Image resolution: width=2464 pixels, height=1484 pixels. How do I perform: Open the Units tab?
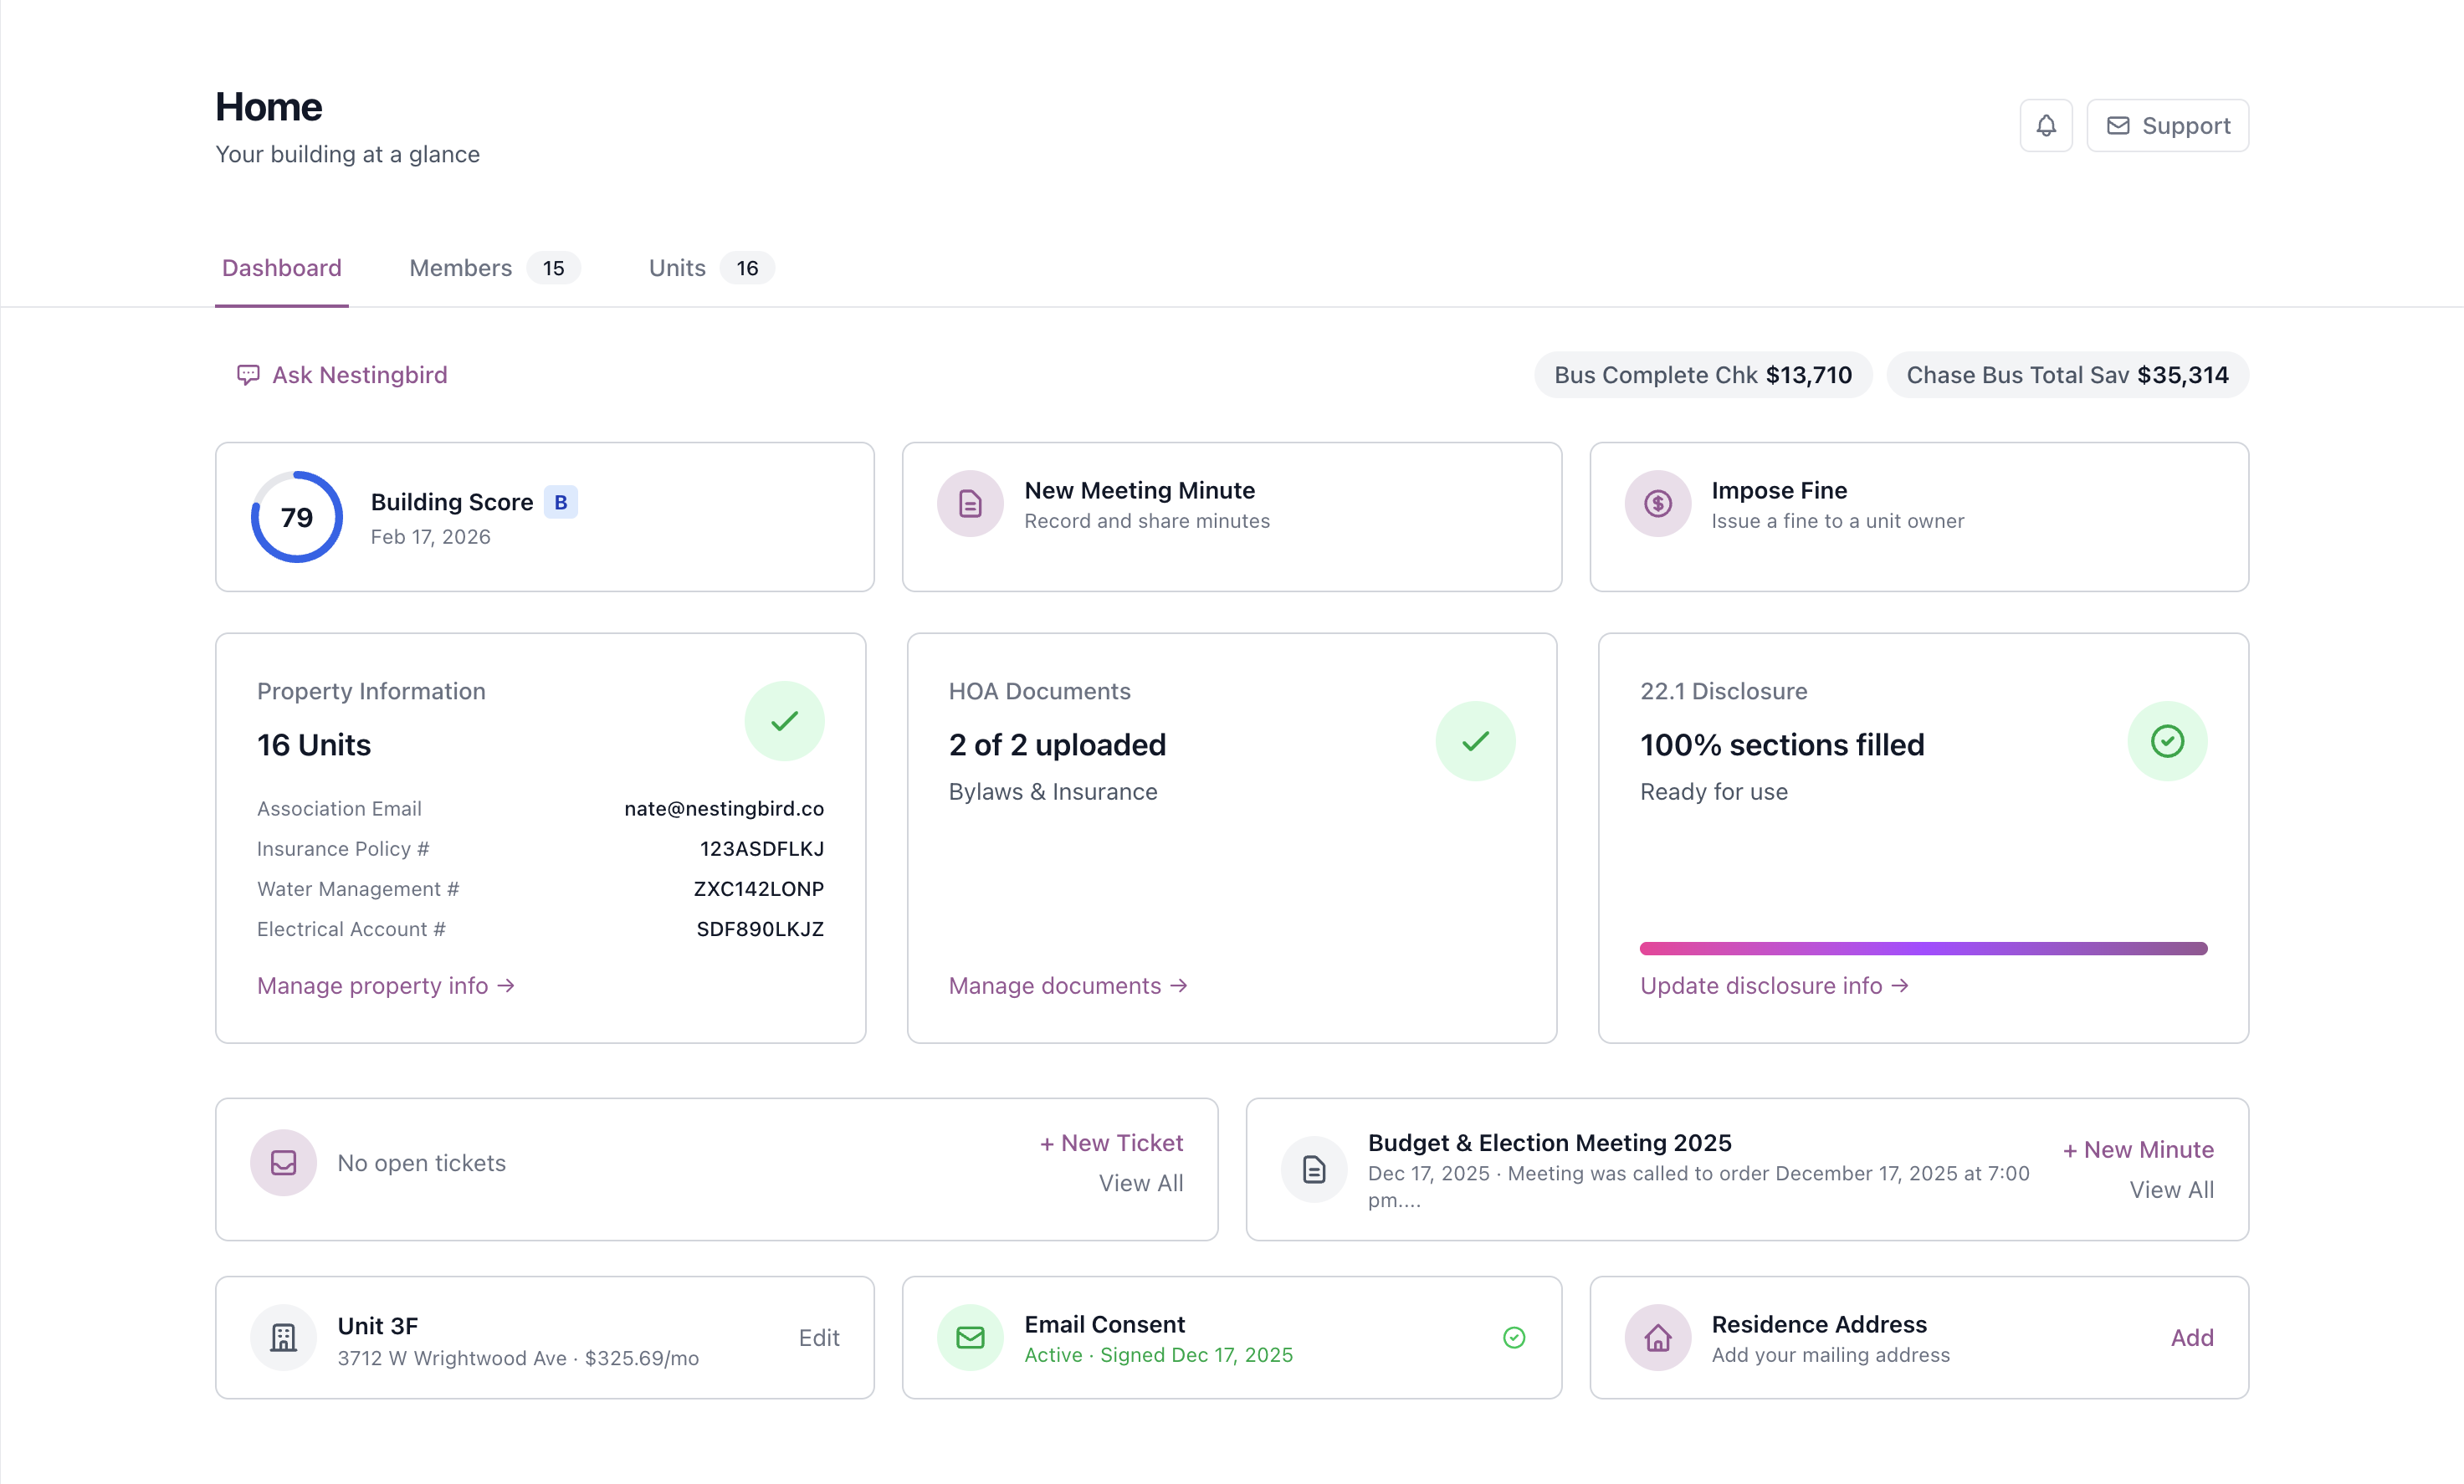[x=676, y=268]
